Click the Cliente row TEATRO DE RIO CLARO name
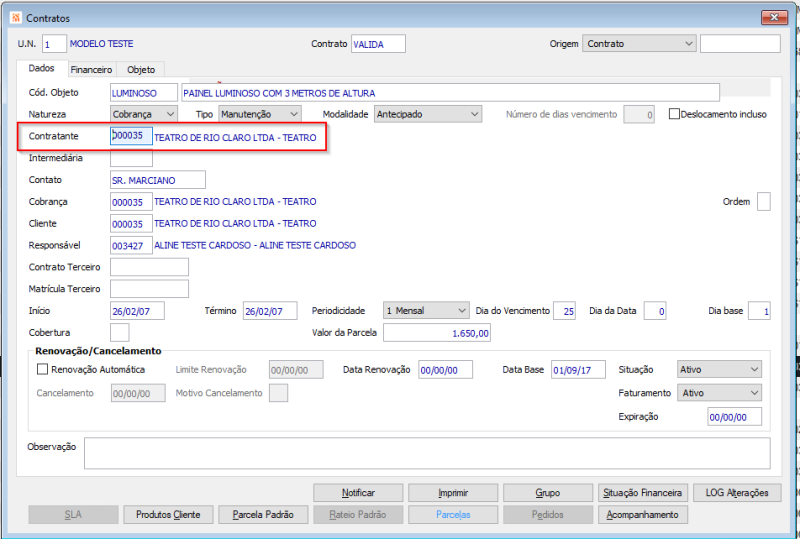Screen dimensions: 800x539 pyautogui.click(x=235, y=224)
